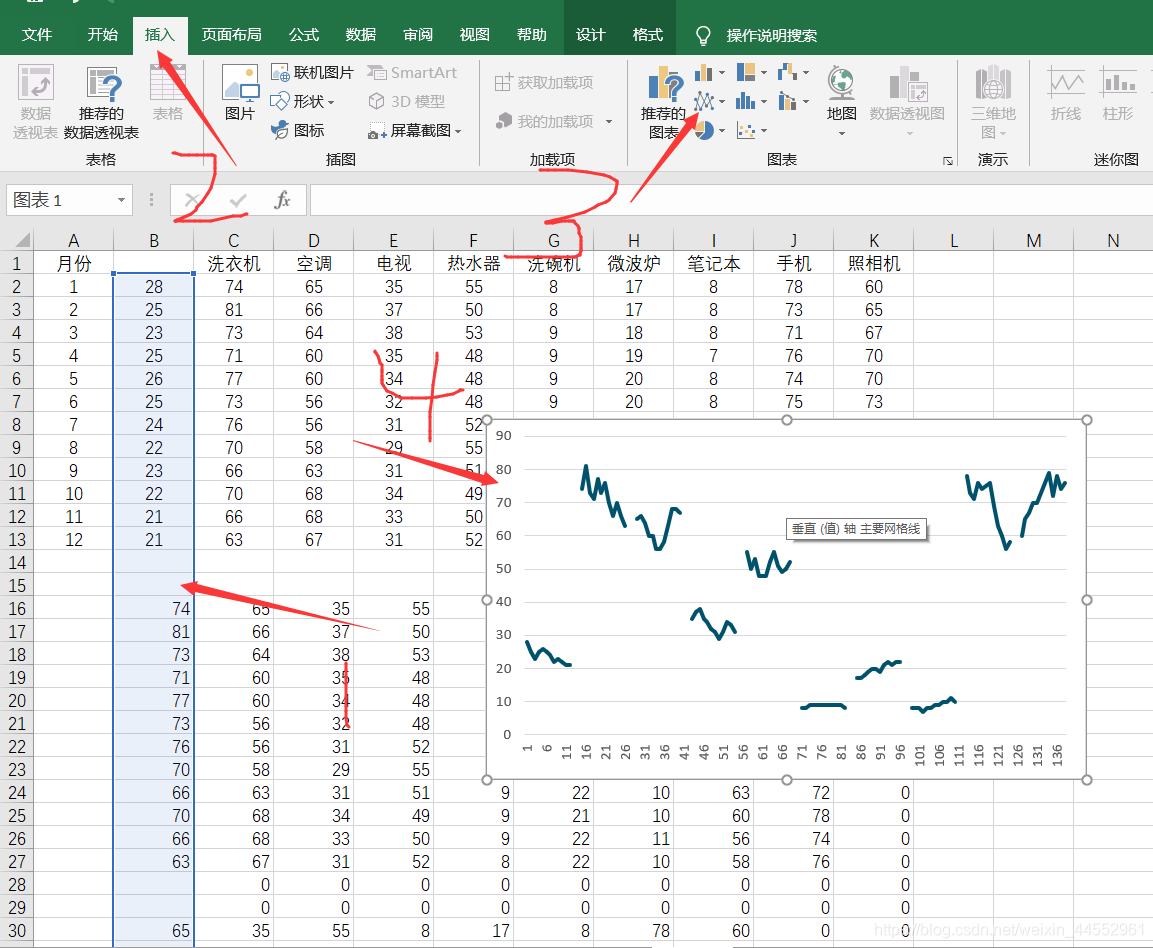Insert Online Pictures (联机图片)
Image resolution: width=1153 pixels, height=948 pixels.
(313, 73)
